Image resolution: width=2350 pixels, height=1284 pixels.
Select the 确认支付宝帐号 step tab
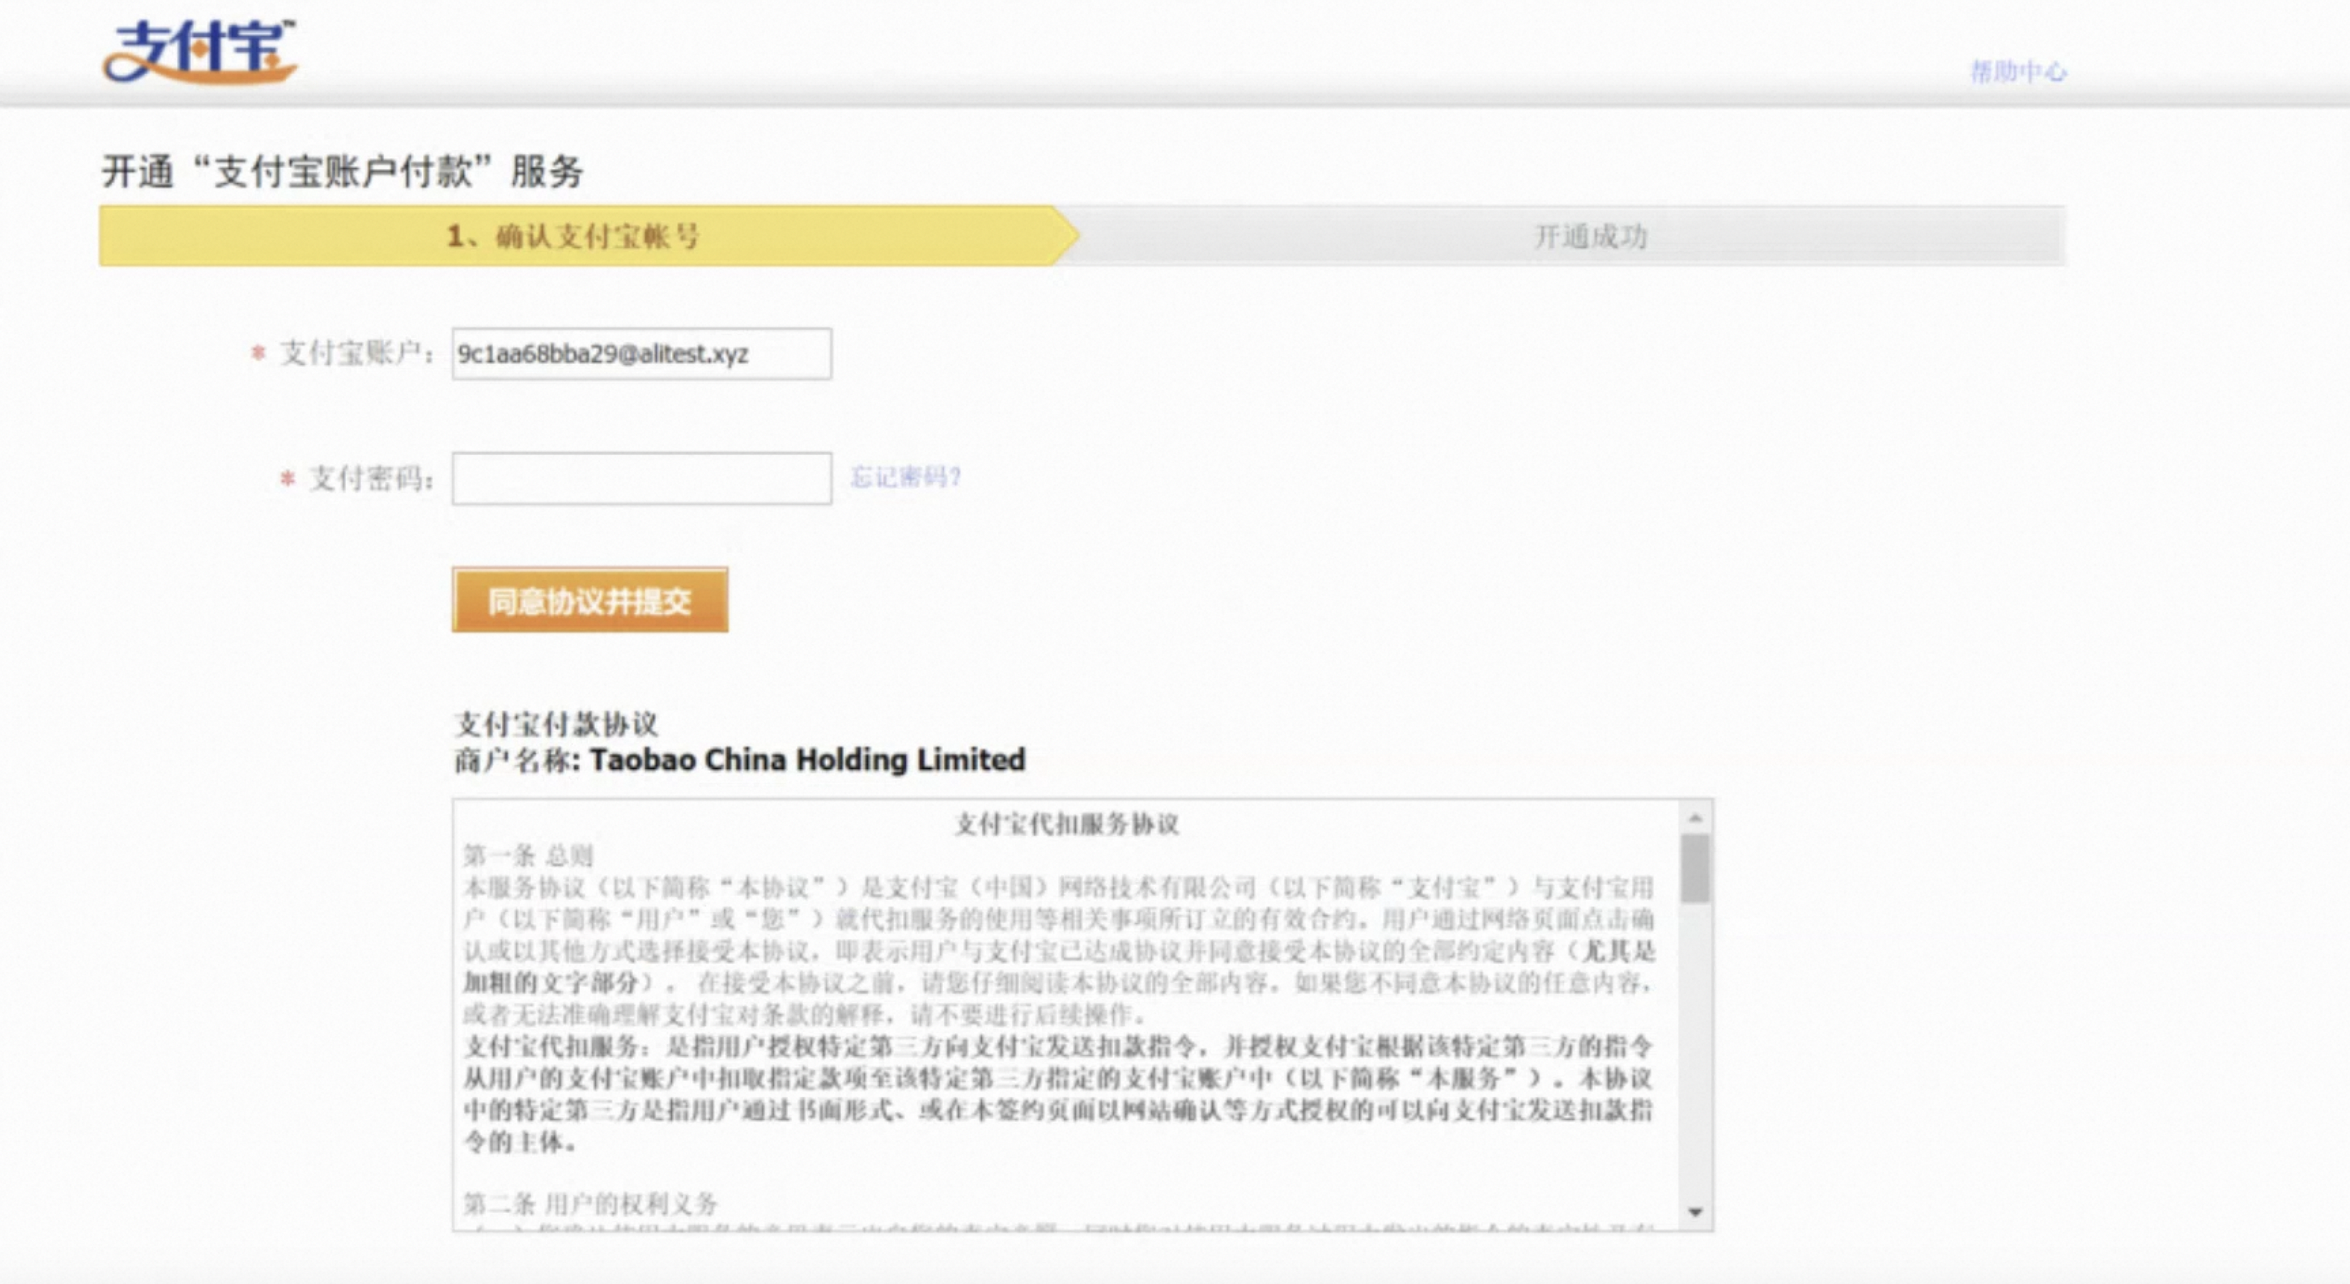coord(589,236)
